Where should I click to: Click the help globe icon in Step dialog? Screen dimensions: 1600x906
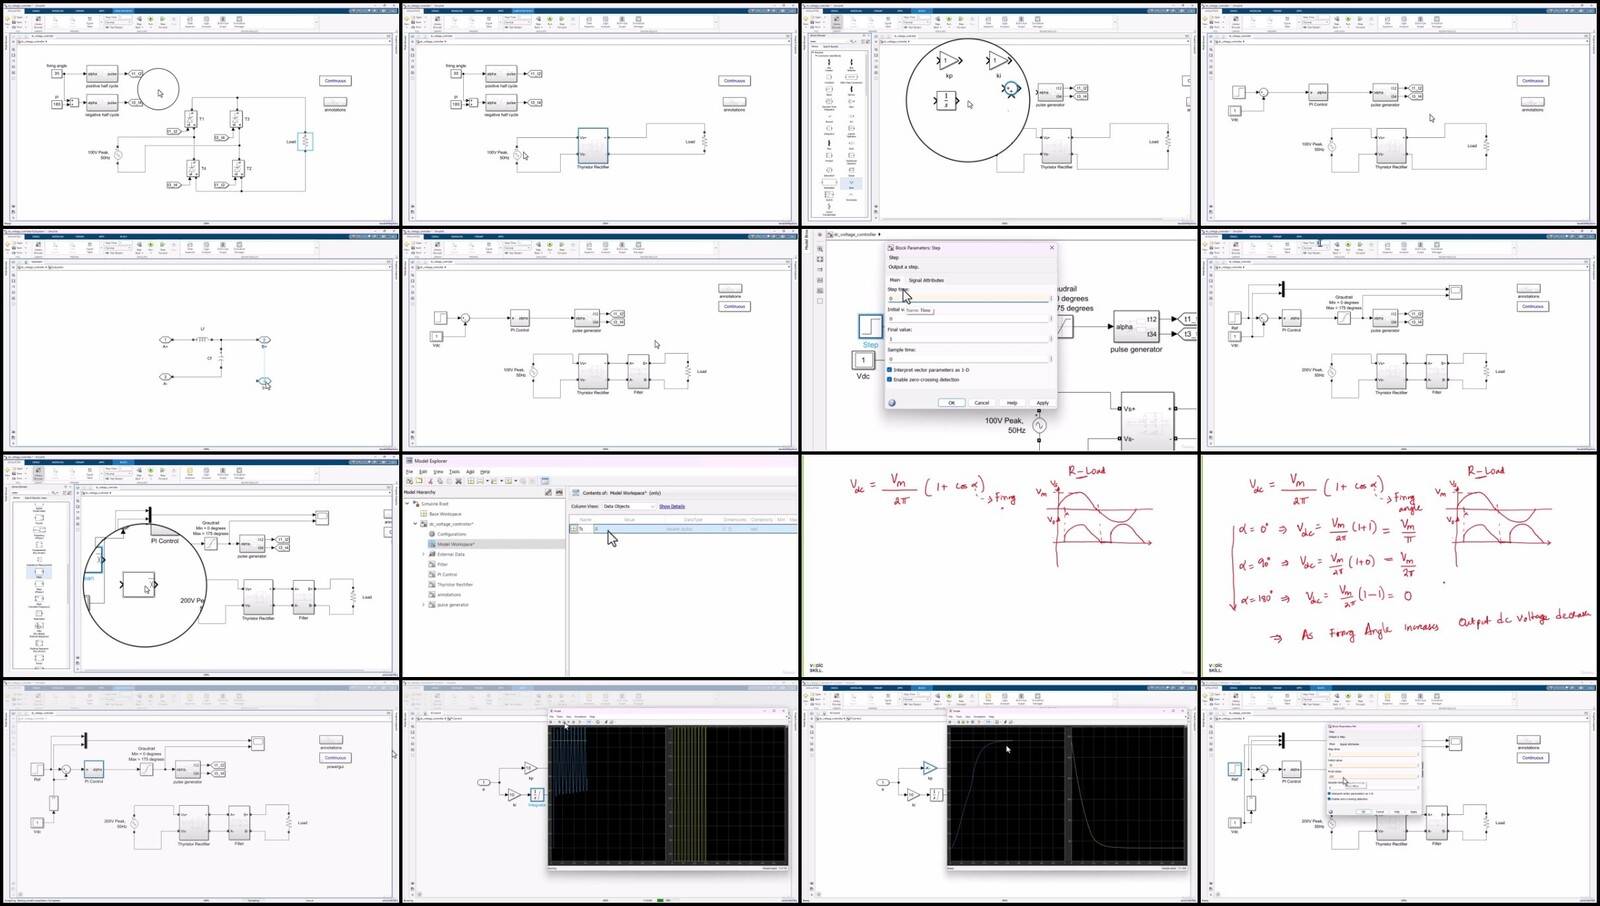tap(892, 403)
